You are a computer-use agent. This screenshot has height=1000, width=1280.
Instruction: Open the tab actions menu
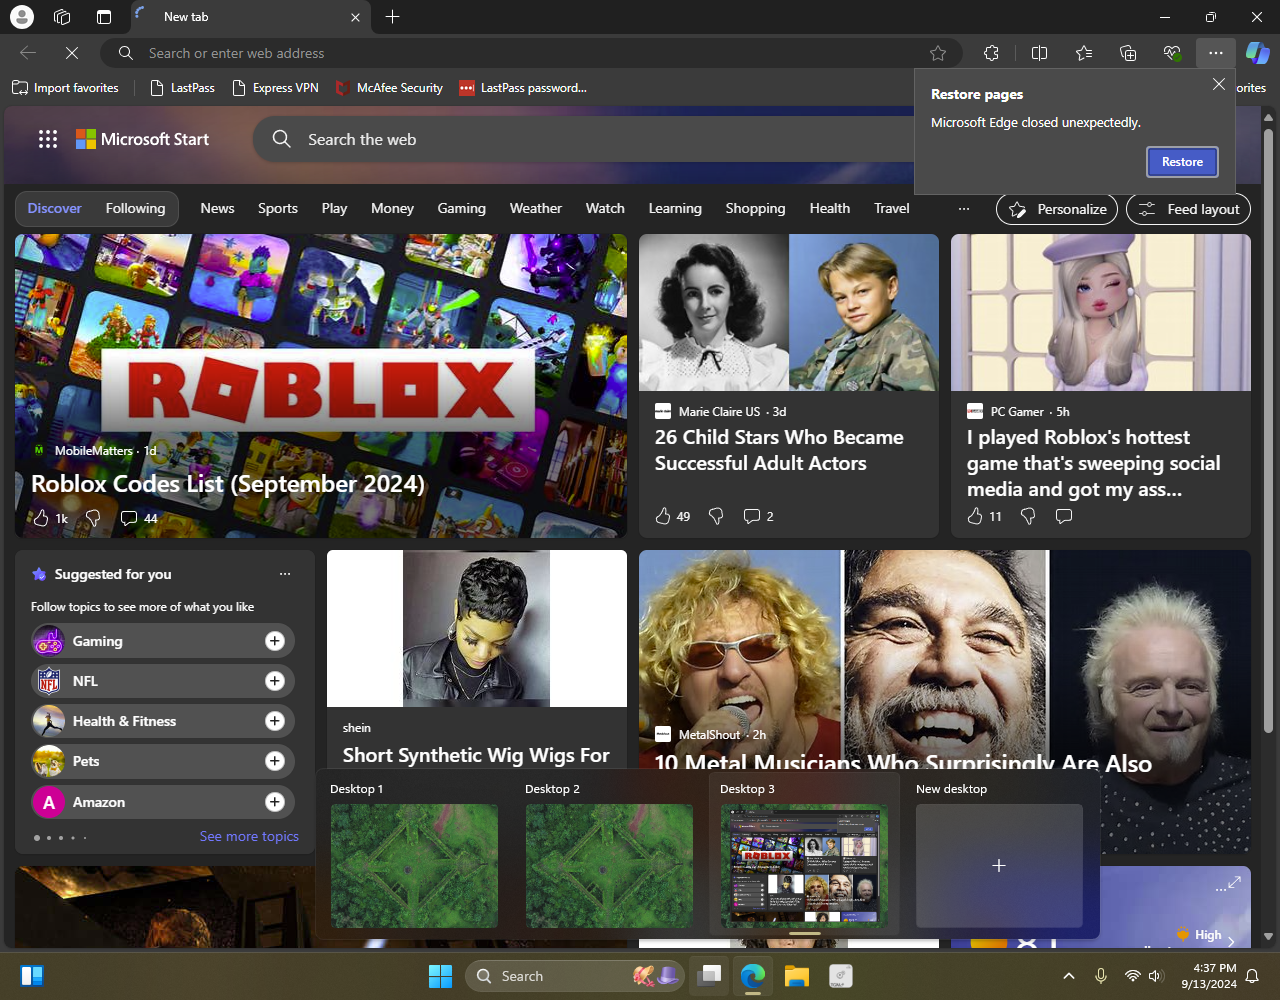[104, 17]
